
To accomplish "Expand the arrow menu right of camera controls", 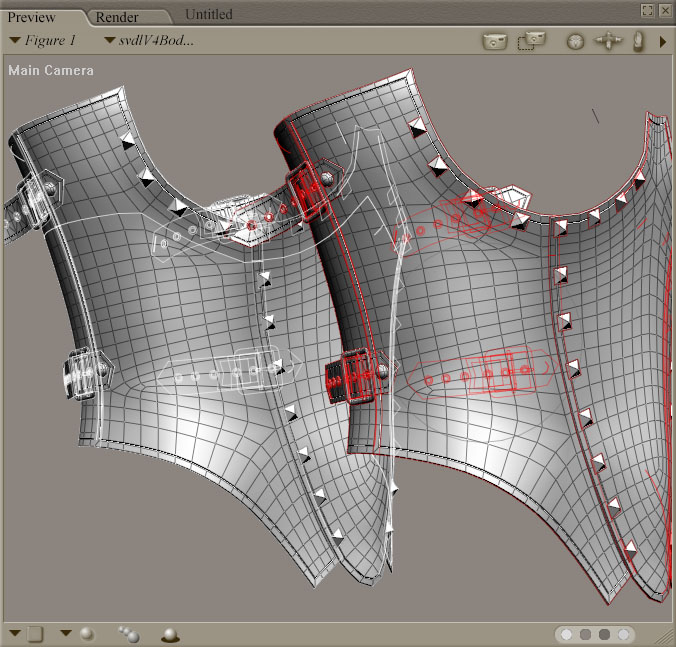I will [662, 42].
